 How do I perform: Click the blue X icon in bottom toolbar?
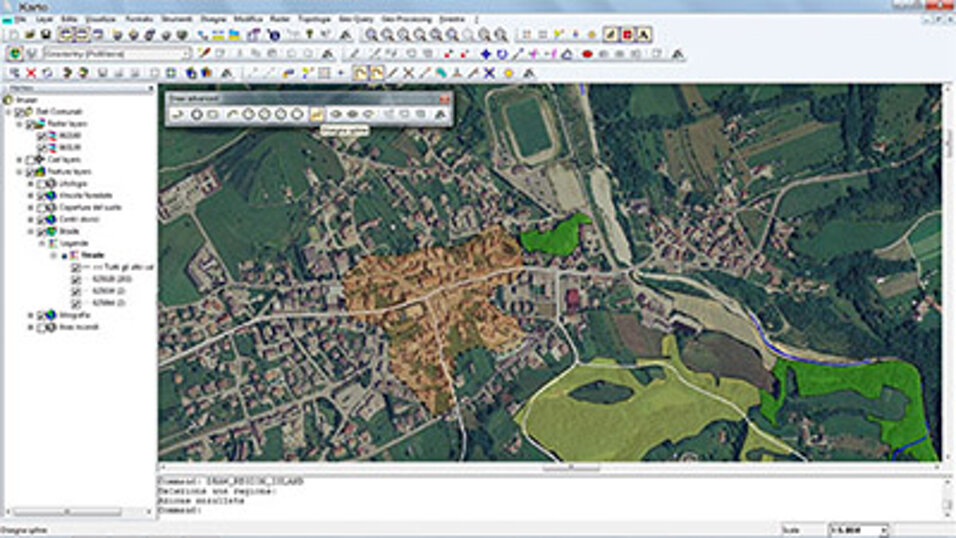point(489,73)
